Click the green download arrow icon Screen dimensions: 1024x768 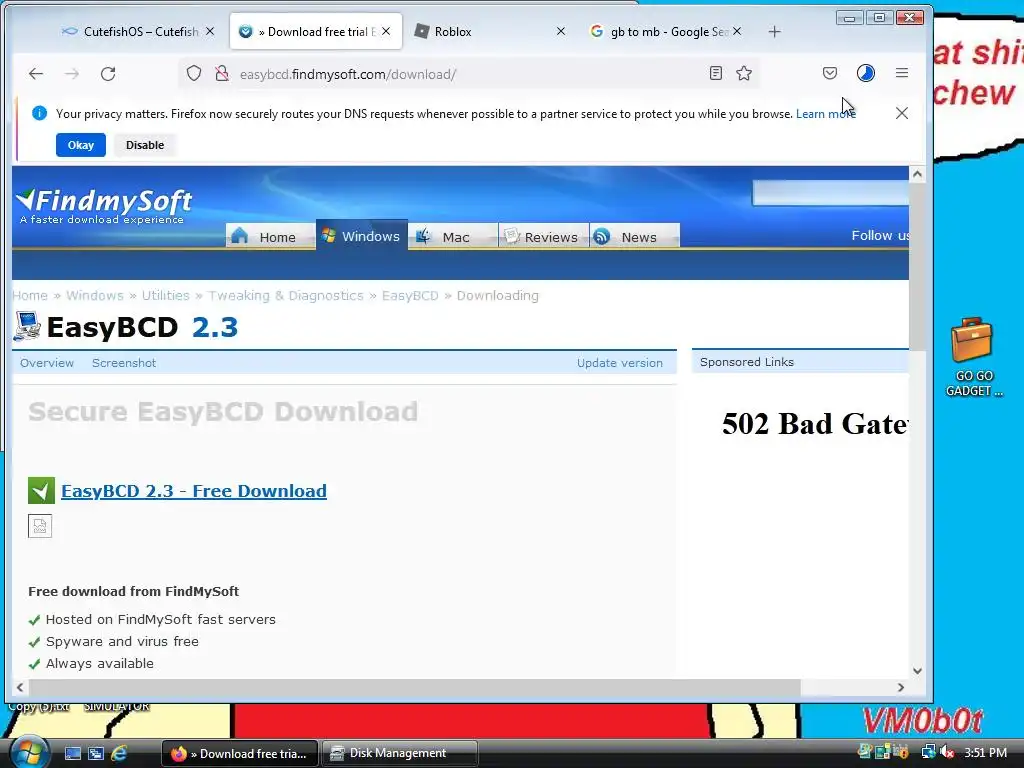[x=41, y=490]
